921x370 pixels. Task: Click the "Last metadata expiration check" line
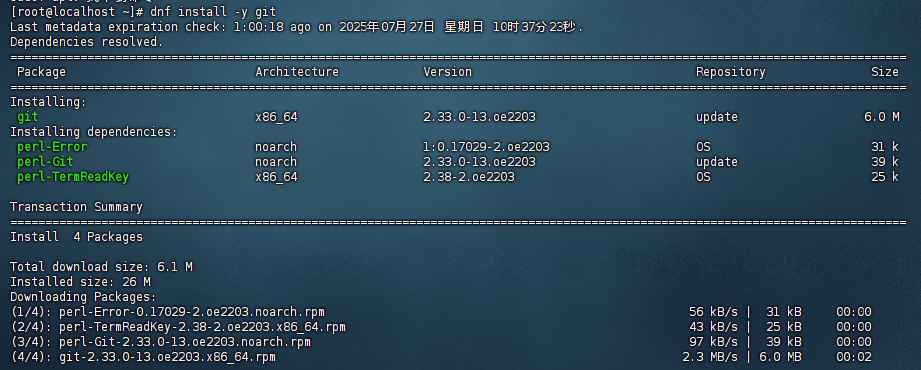[297, 27]
